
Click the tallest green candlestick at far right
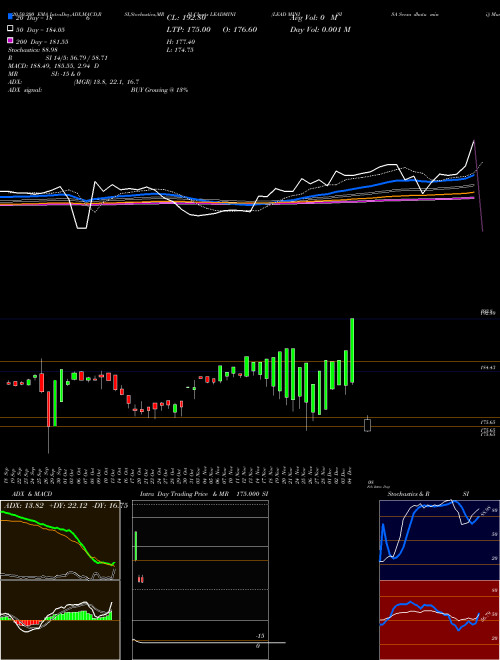352,351
